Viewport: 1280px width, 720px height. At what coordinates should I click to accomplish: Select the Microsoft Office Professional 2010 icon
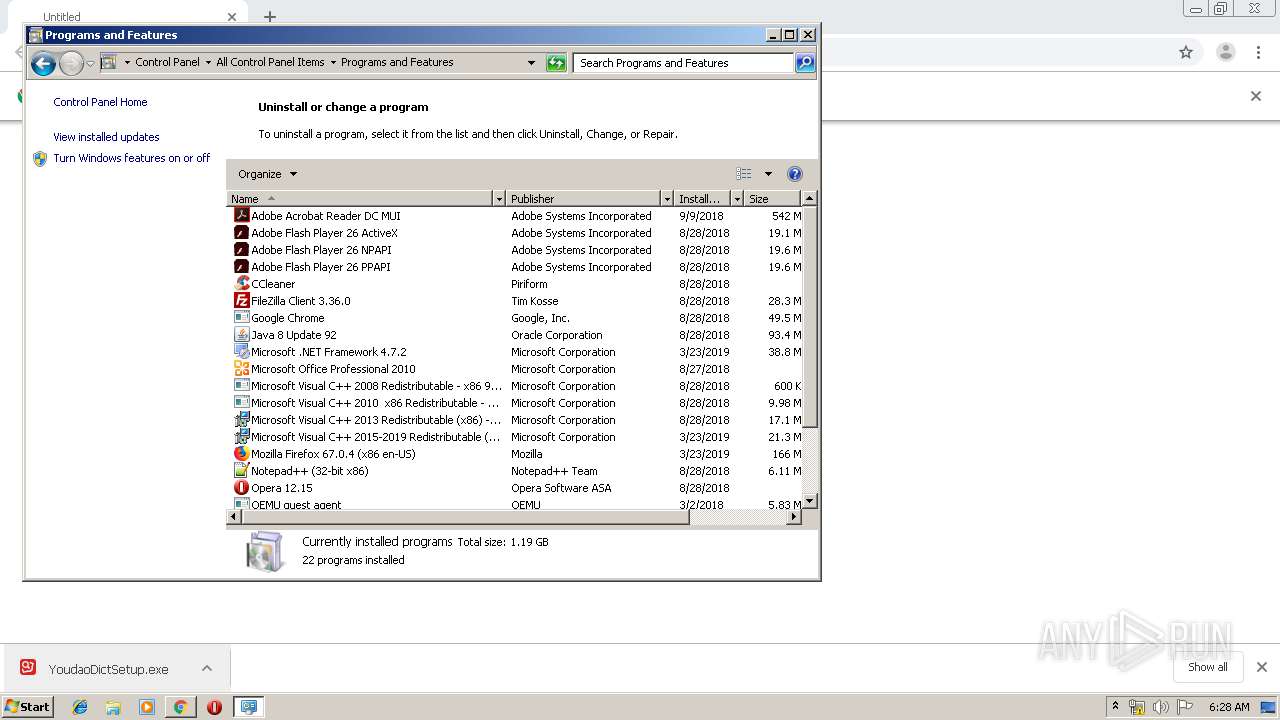(x=241, y=368)
